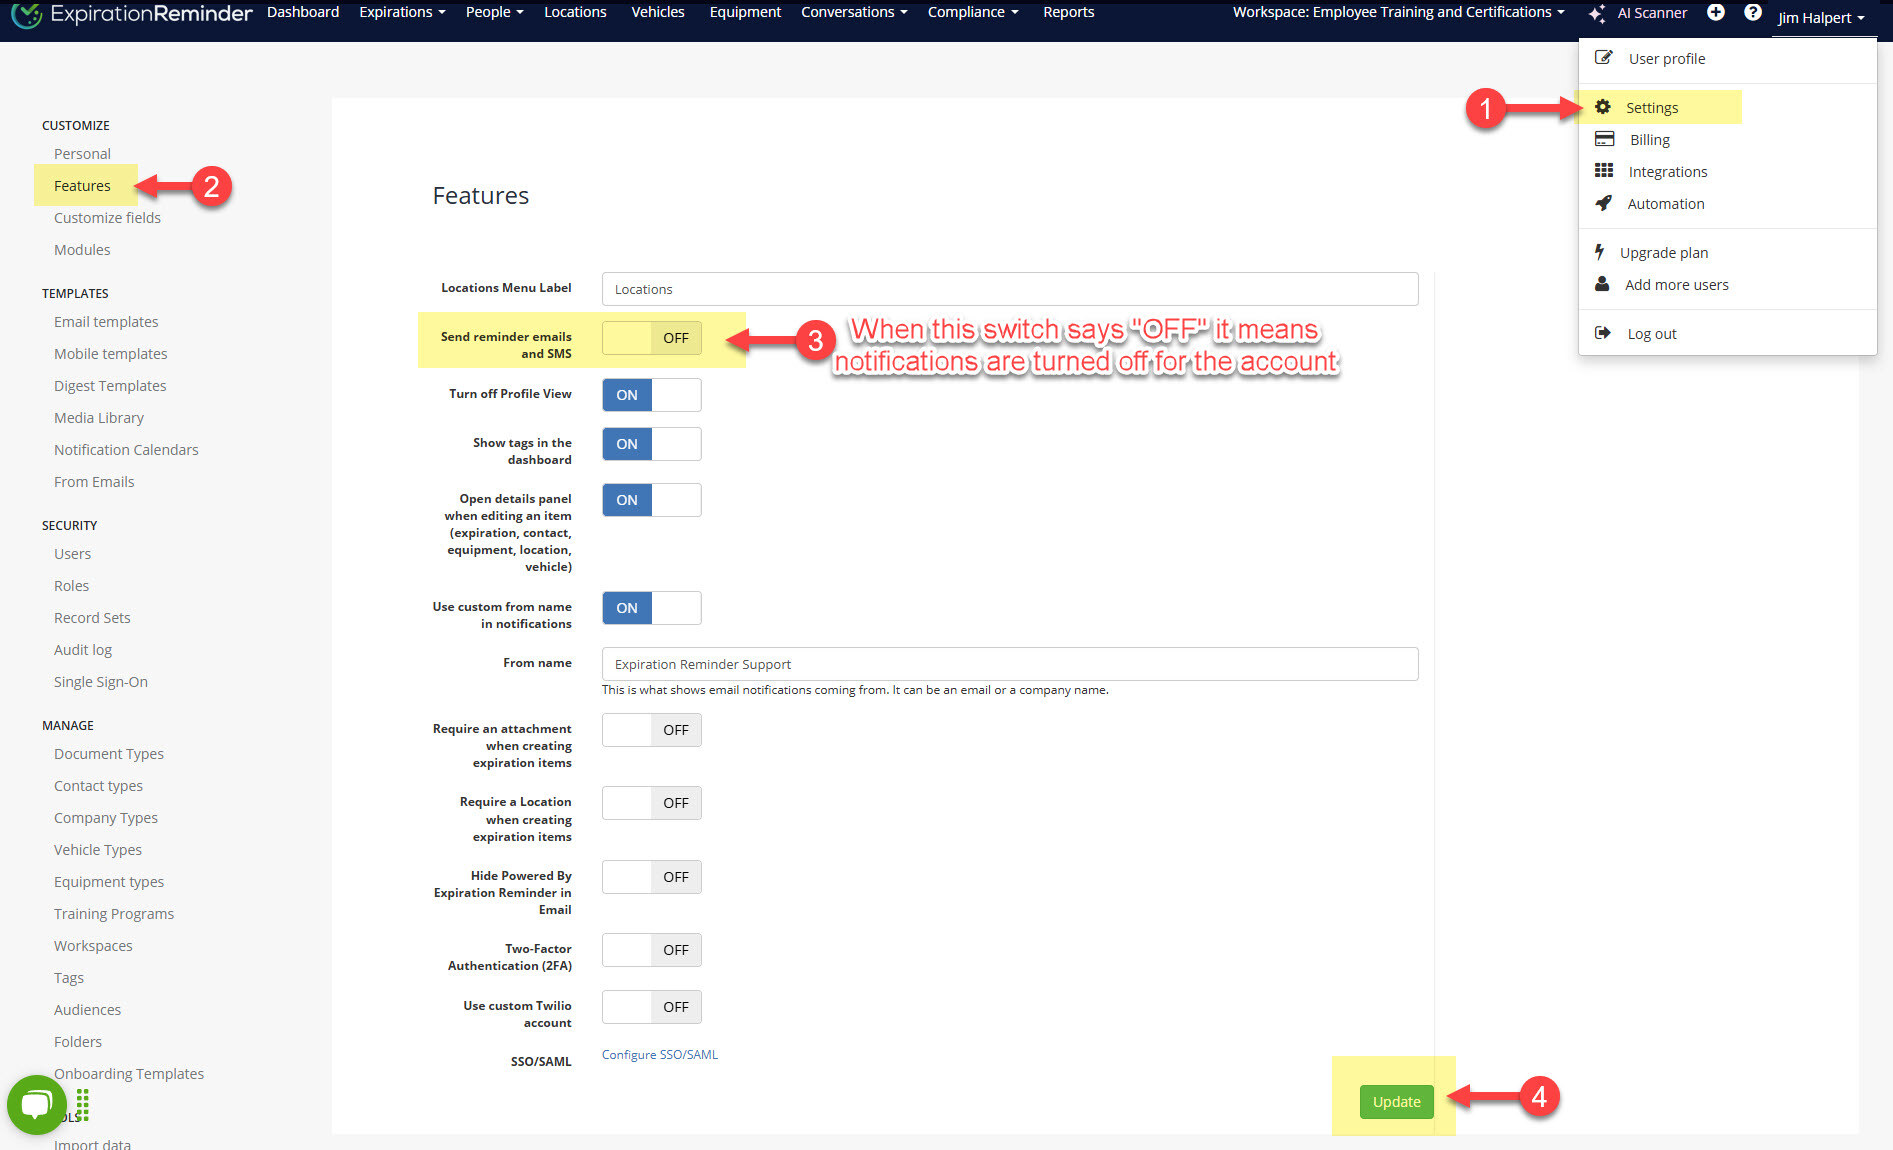Screen dimensions: 1893x1150
Task: Toggle Use custom Twilio account switch
Action: (x=652, y=1007)
